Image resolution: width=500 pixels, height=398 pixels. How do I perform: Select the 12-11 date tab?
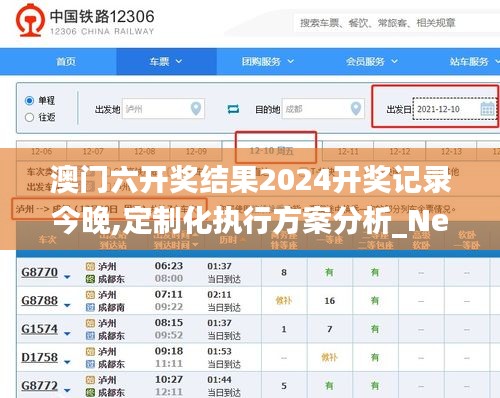click(x=348, y=152)
